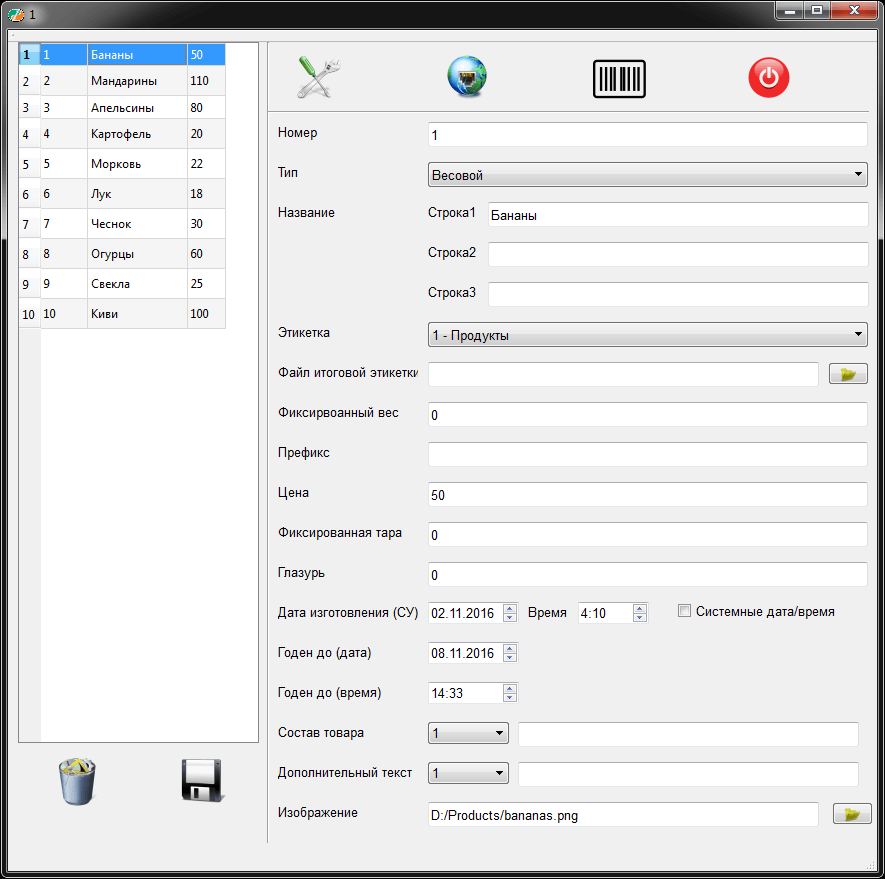This screenshot has width=885, height=879.
Task: Click into the Строка2 name field
Action: [x=678, y=254]
